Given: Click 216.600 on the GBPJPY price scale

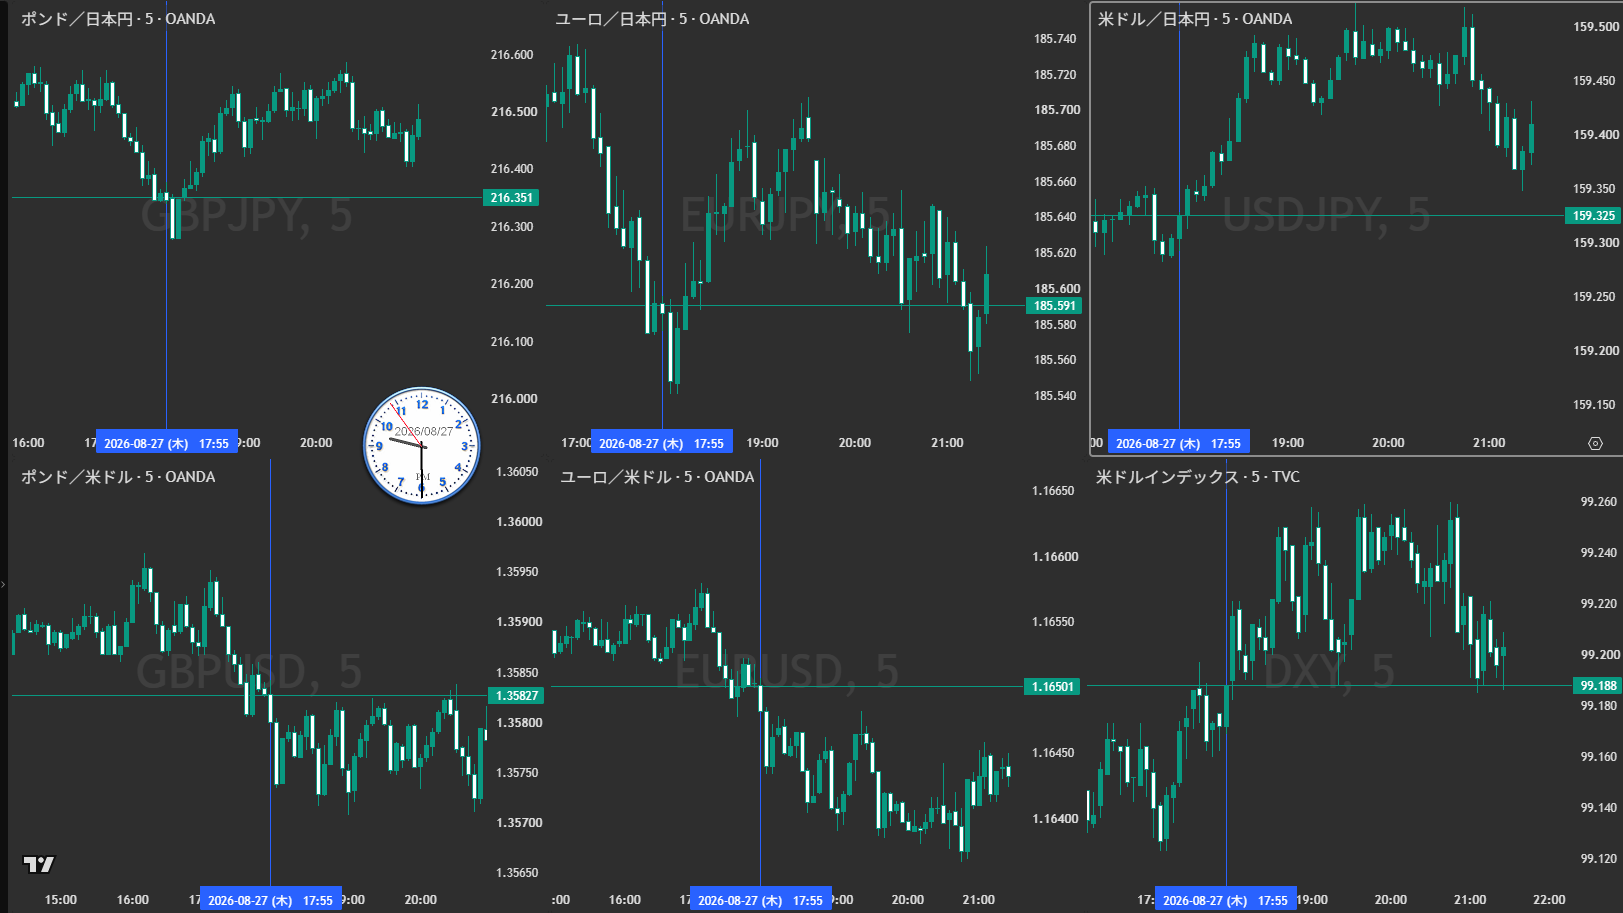Looking at the screenshot, I should [512, 55].
